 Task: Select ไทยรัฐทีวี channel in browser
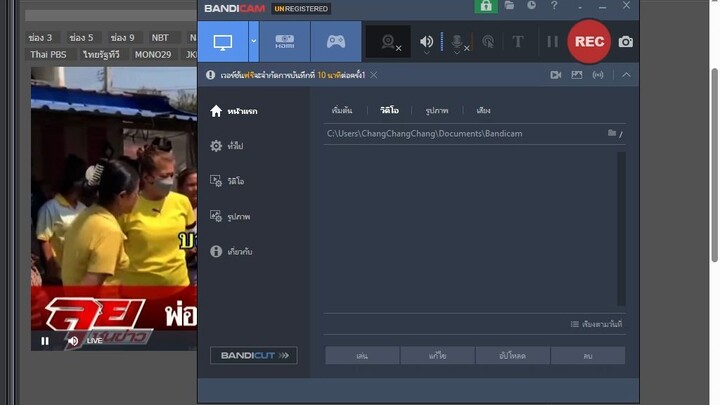pos(101,55)
